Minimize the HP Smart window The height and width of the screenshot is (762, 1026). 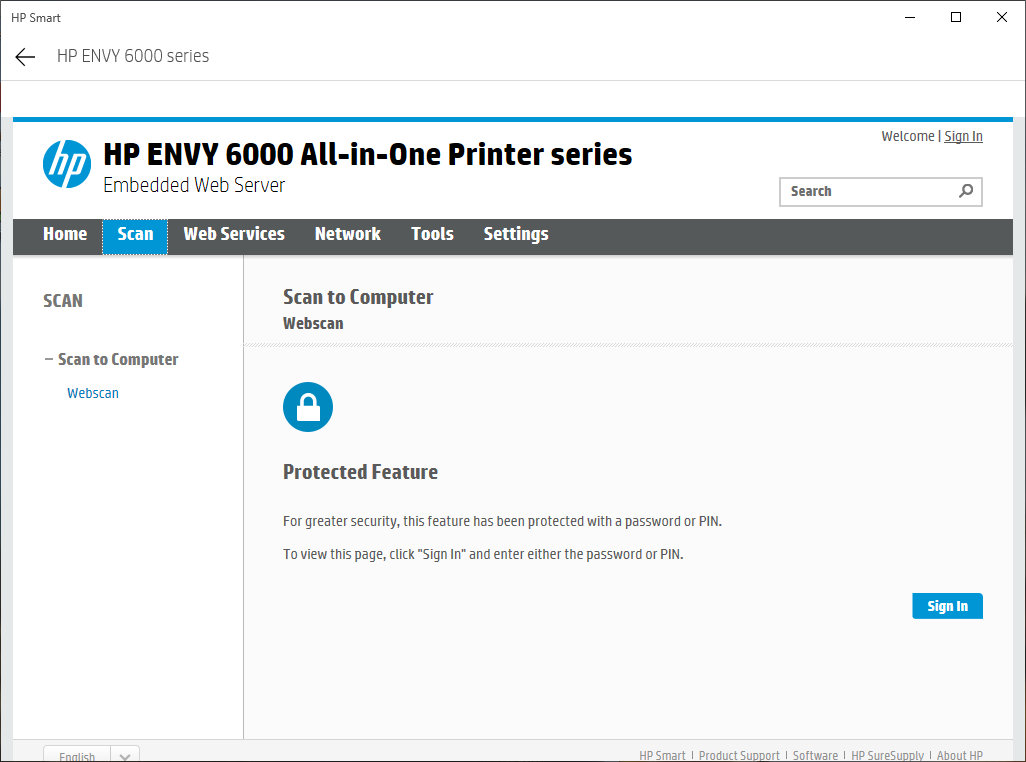pos(910,18)
